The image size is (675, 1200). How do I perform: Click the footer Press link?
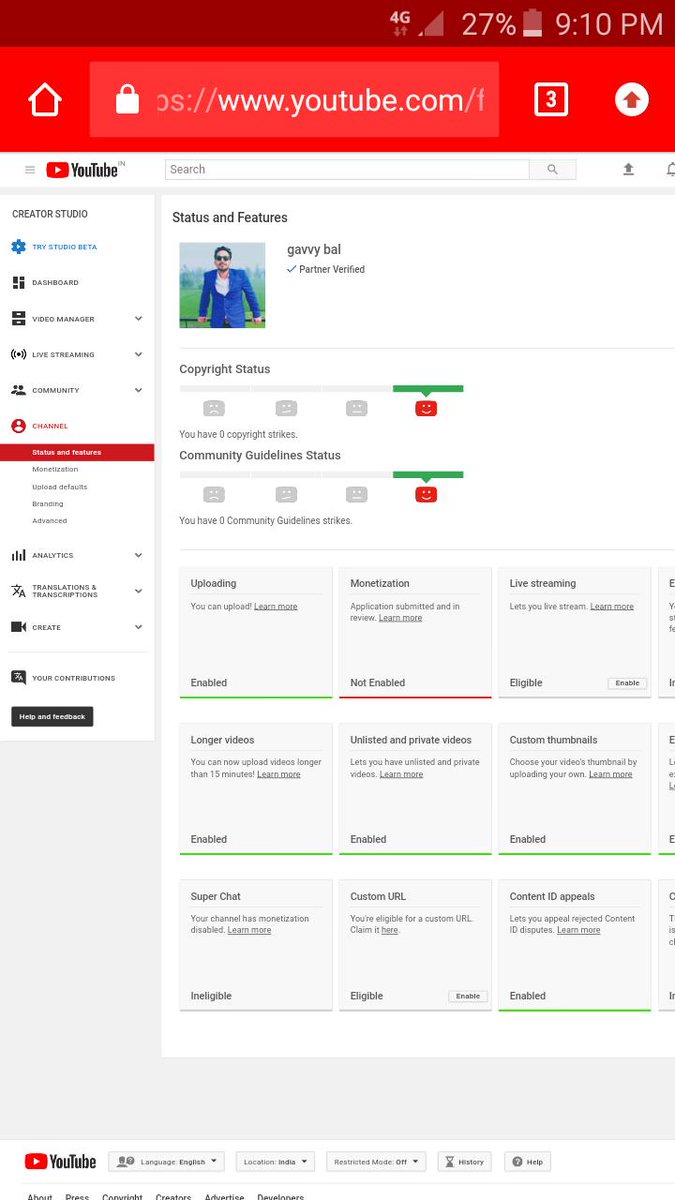point(77,1196)
